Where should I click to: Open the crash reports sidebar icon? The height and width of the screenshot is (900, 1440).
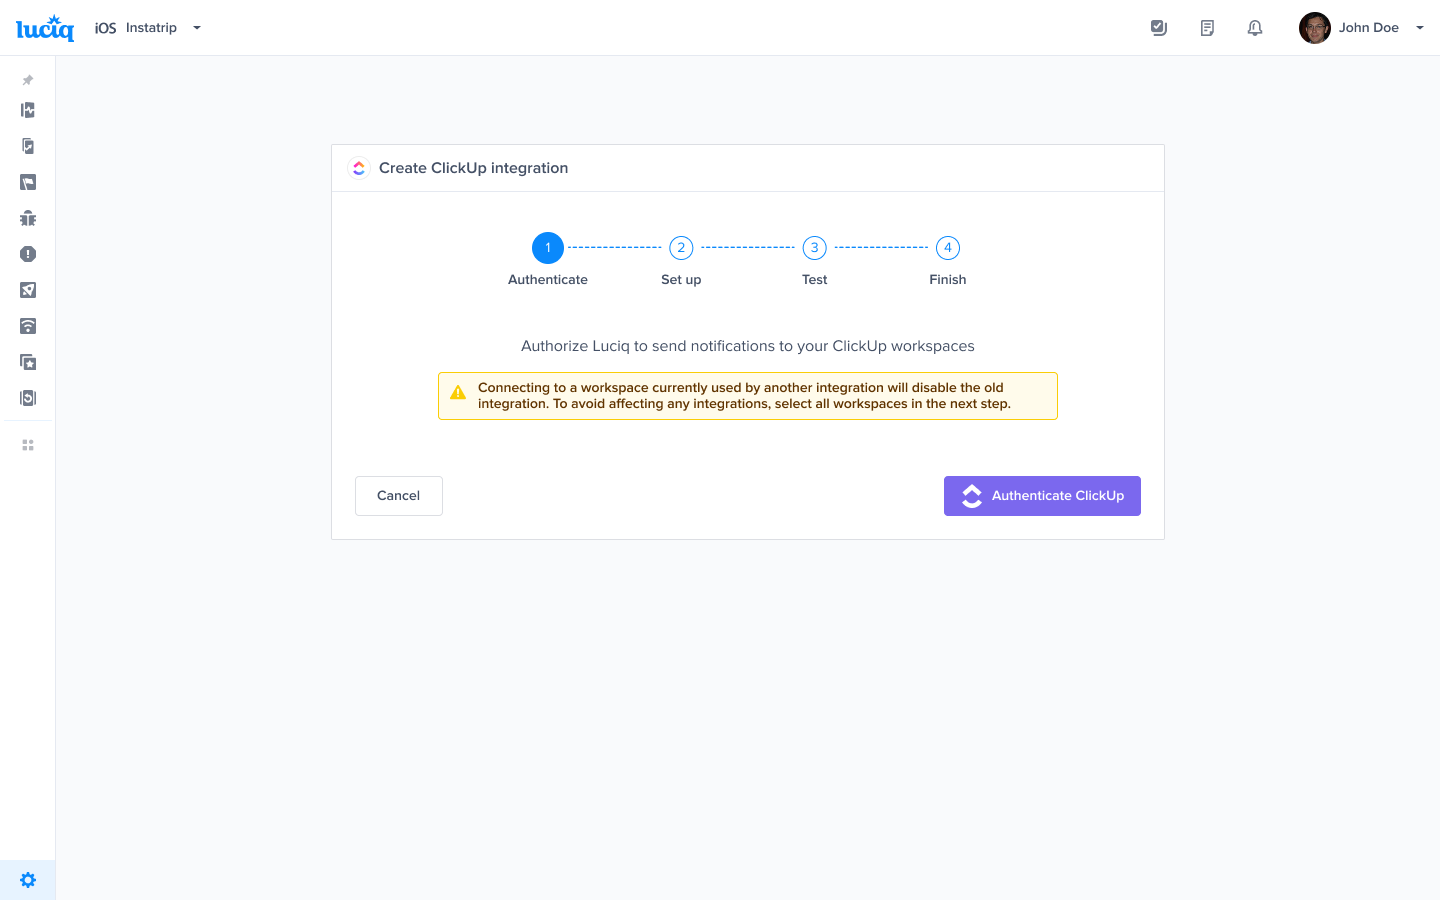point(27,254)
